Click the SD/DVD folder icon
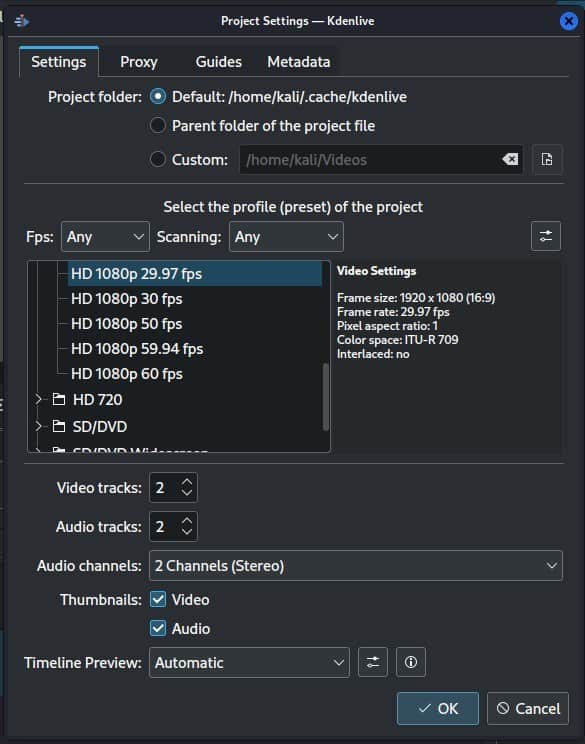Image resolution: width=585 pixels, height=744 pixels. [x=59, y=426]
